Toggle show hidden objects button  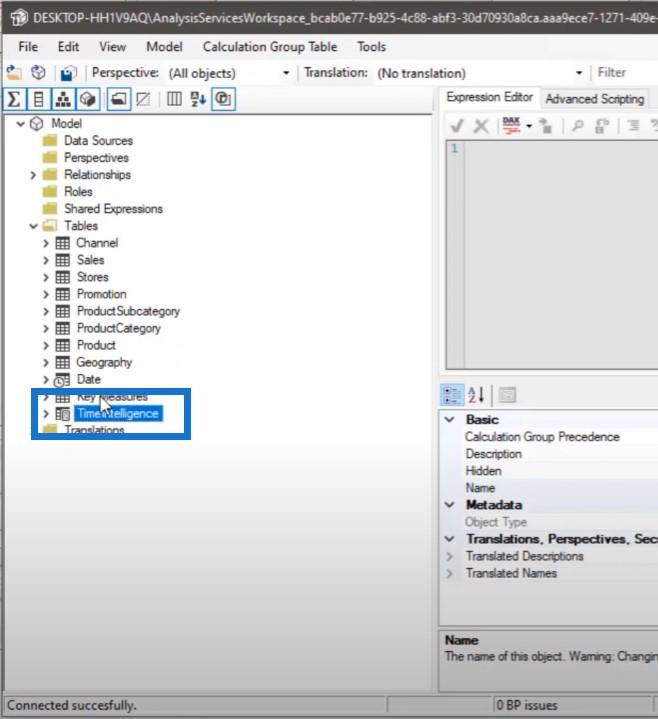144,99
